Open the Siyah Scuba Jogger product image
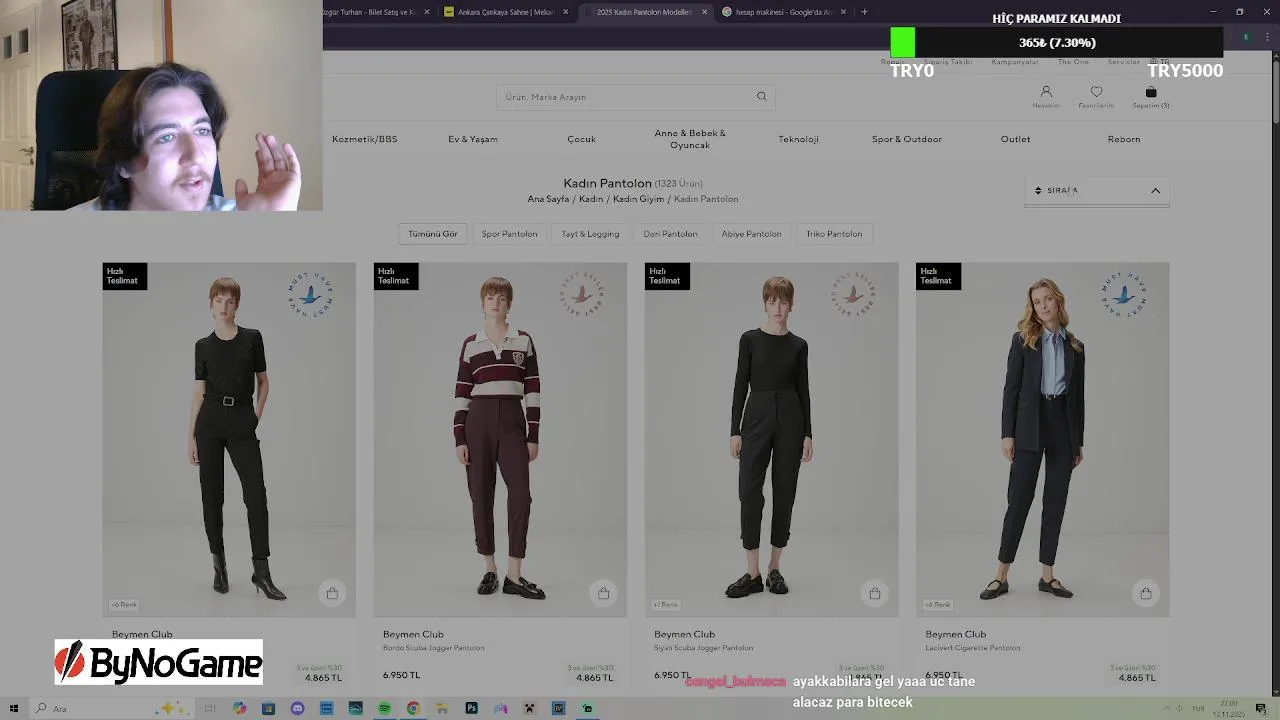Viewport: 1280px width, 720px height. tap(771, 439)
